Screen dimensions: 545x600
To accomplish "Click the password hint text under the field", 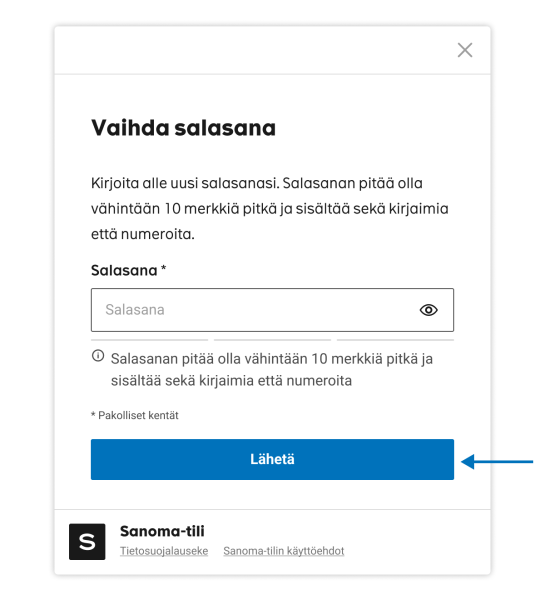I will [x=272, y=370].
